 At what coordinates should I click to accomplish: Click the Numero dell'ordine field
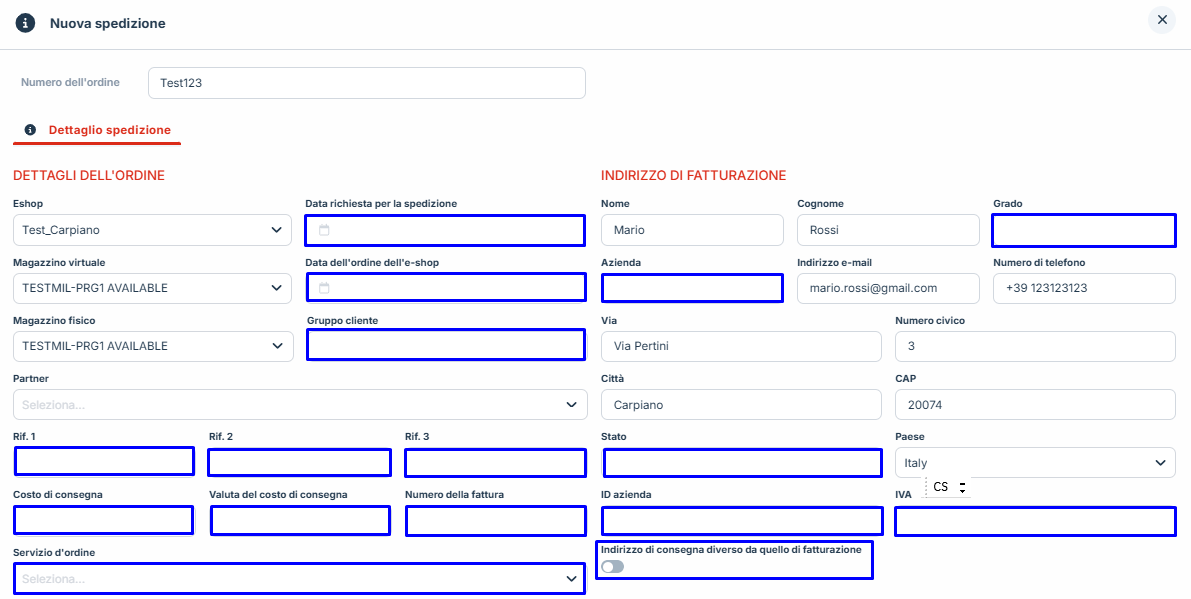pyautogui.click(x=366, y=84)
